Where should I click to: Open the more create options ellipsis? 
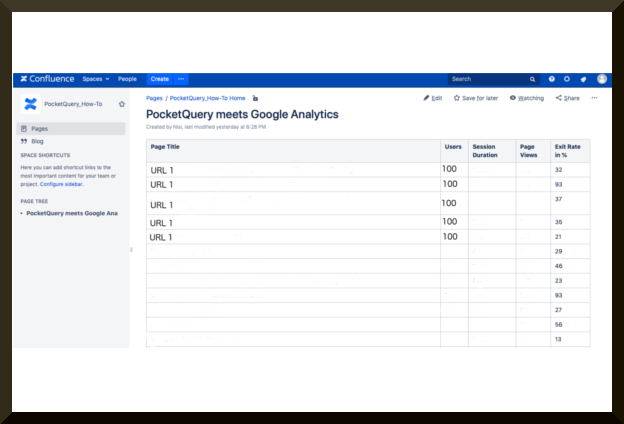coord(181,79)
